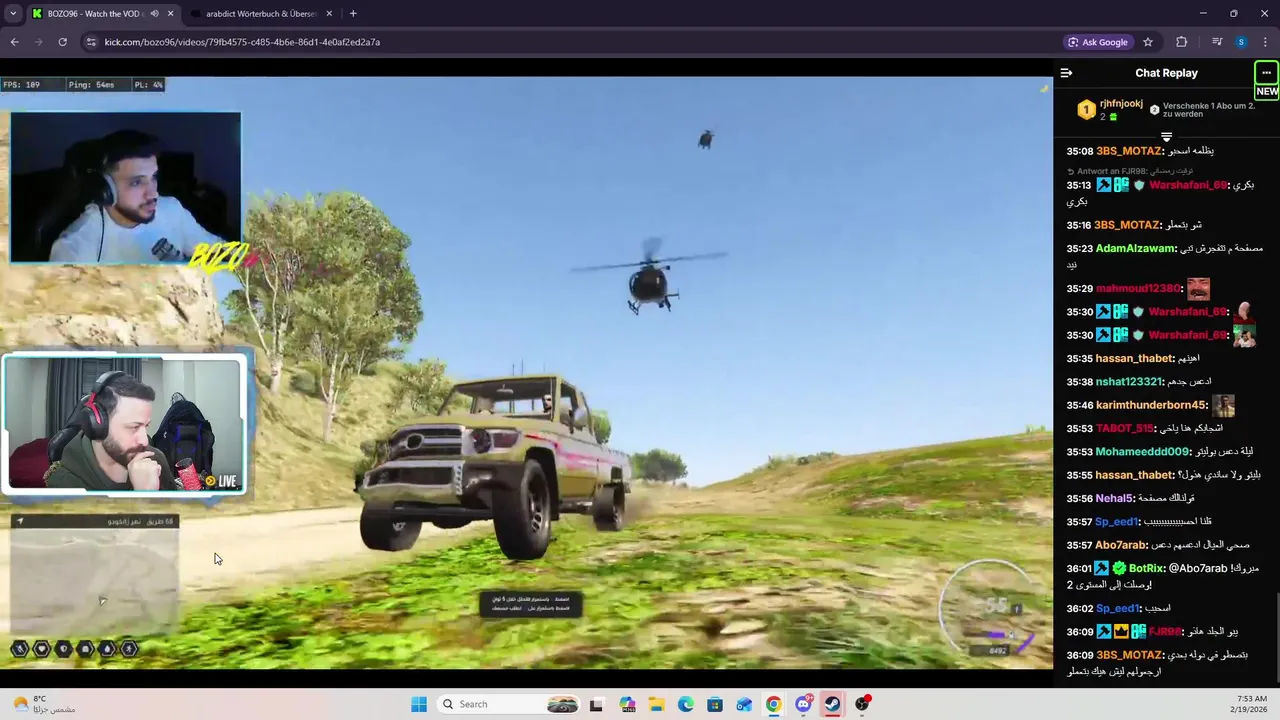Open Google Chrome from the taskbar
The height and width of the screenshot is (720, 1280).
[x=773, y=704]
